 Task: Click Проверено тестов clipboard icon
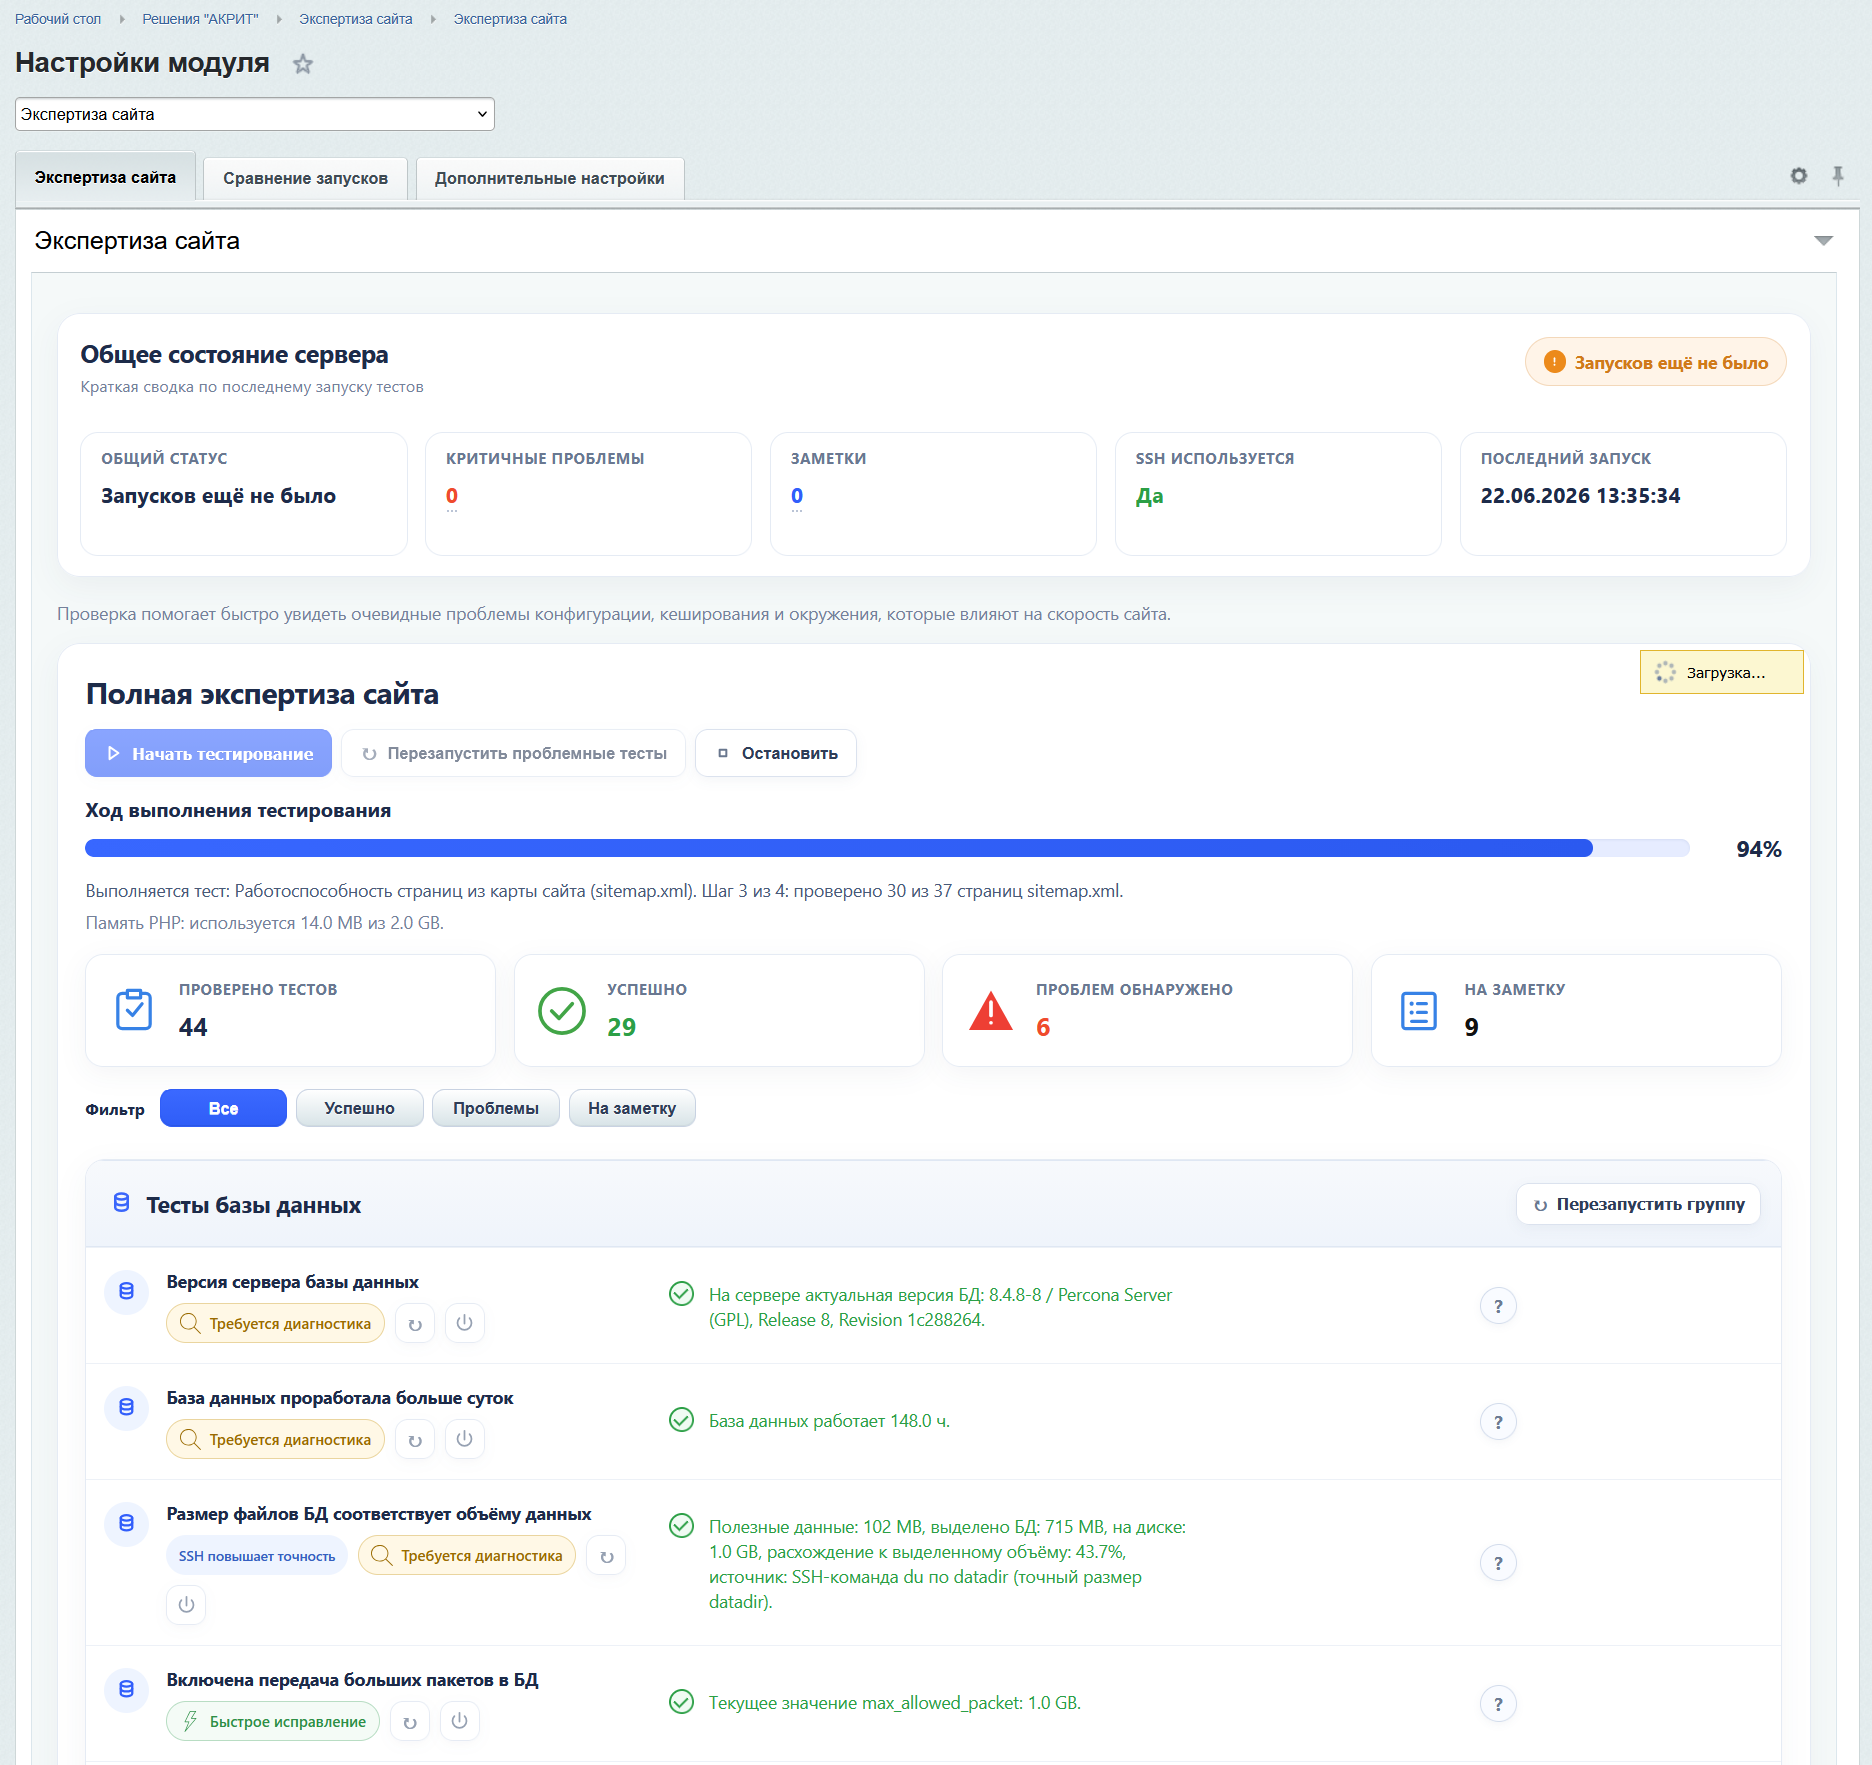(x=134, y=1010)
